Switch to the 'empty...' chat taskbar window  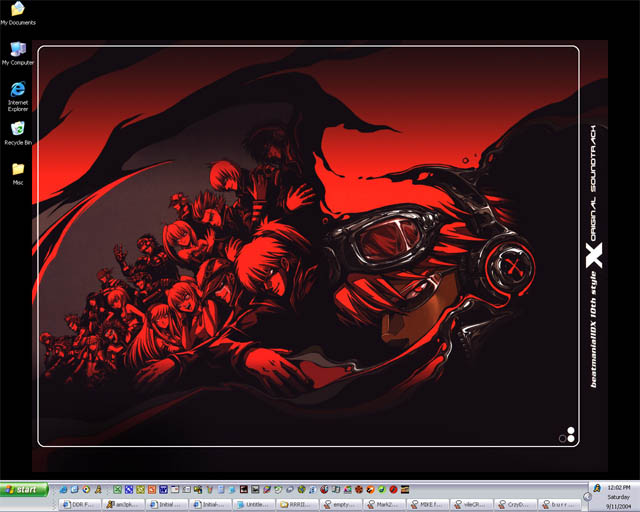(x=342, y=505)
